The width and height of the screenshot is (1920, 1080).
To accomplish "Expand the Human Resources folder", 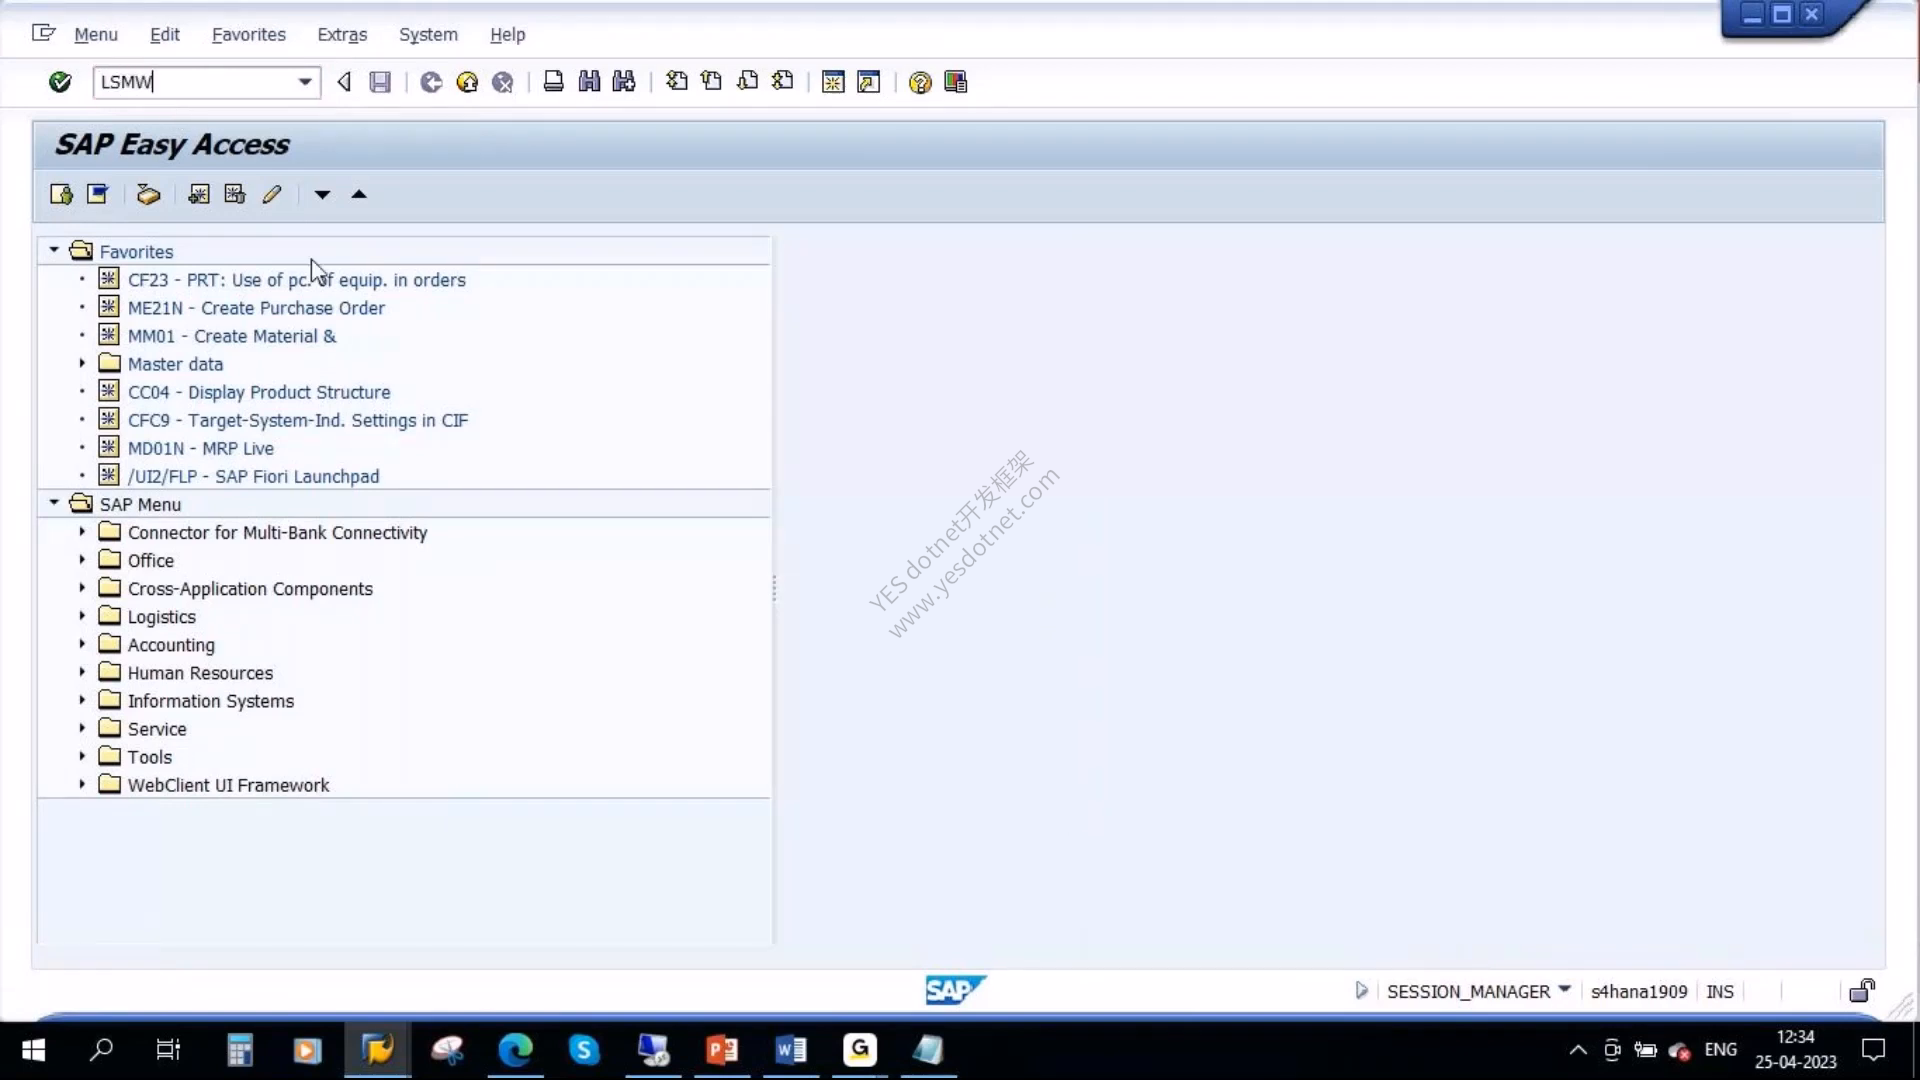I will [82, 672].
